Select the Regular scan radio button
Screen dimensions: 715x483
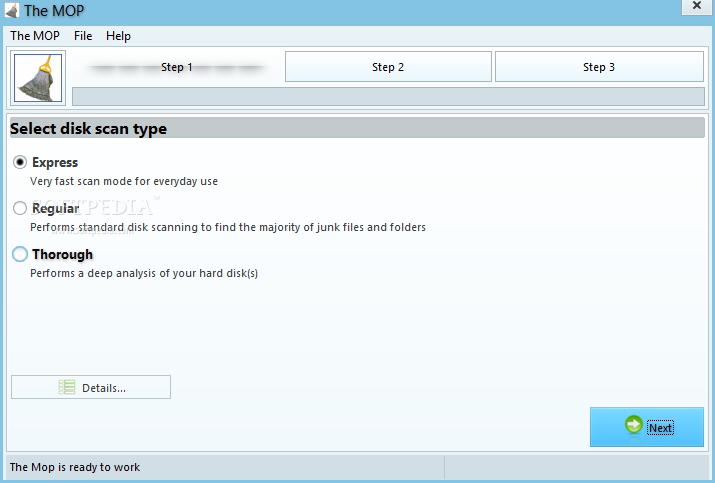(x=20, y=208)
